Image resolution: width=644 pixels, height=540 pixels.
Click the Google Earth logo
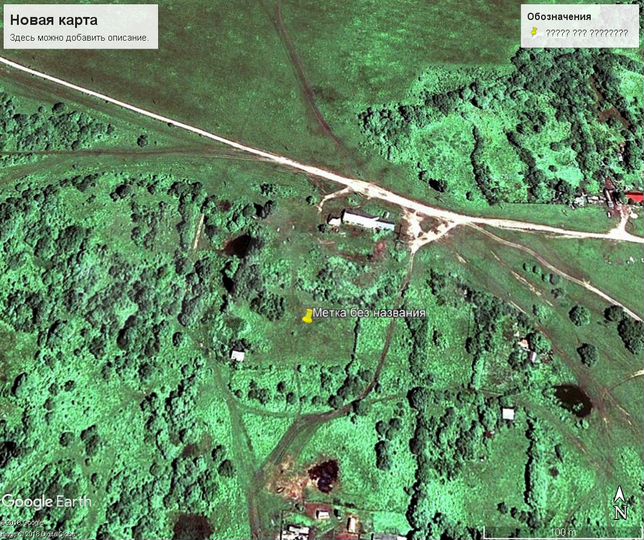click(47, 501)
